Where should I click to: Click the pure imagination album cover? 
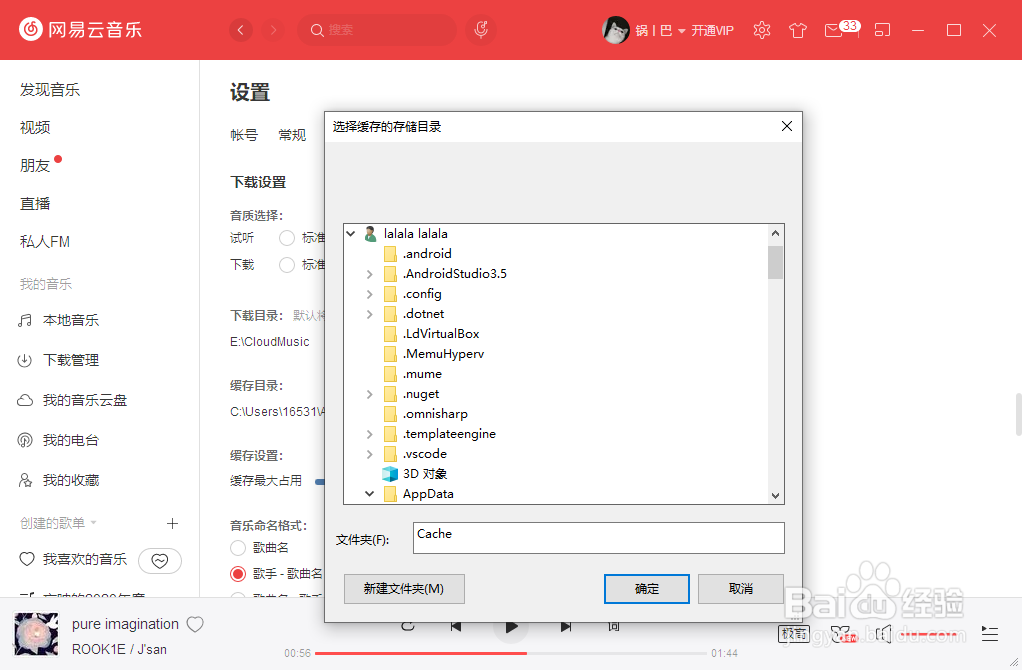click(36, 634)
